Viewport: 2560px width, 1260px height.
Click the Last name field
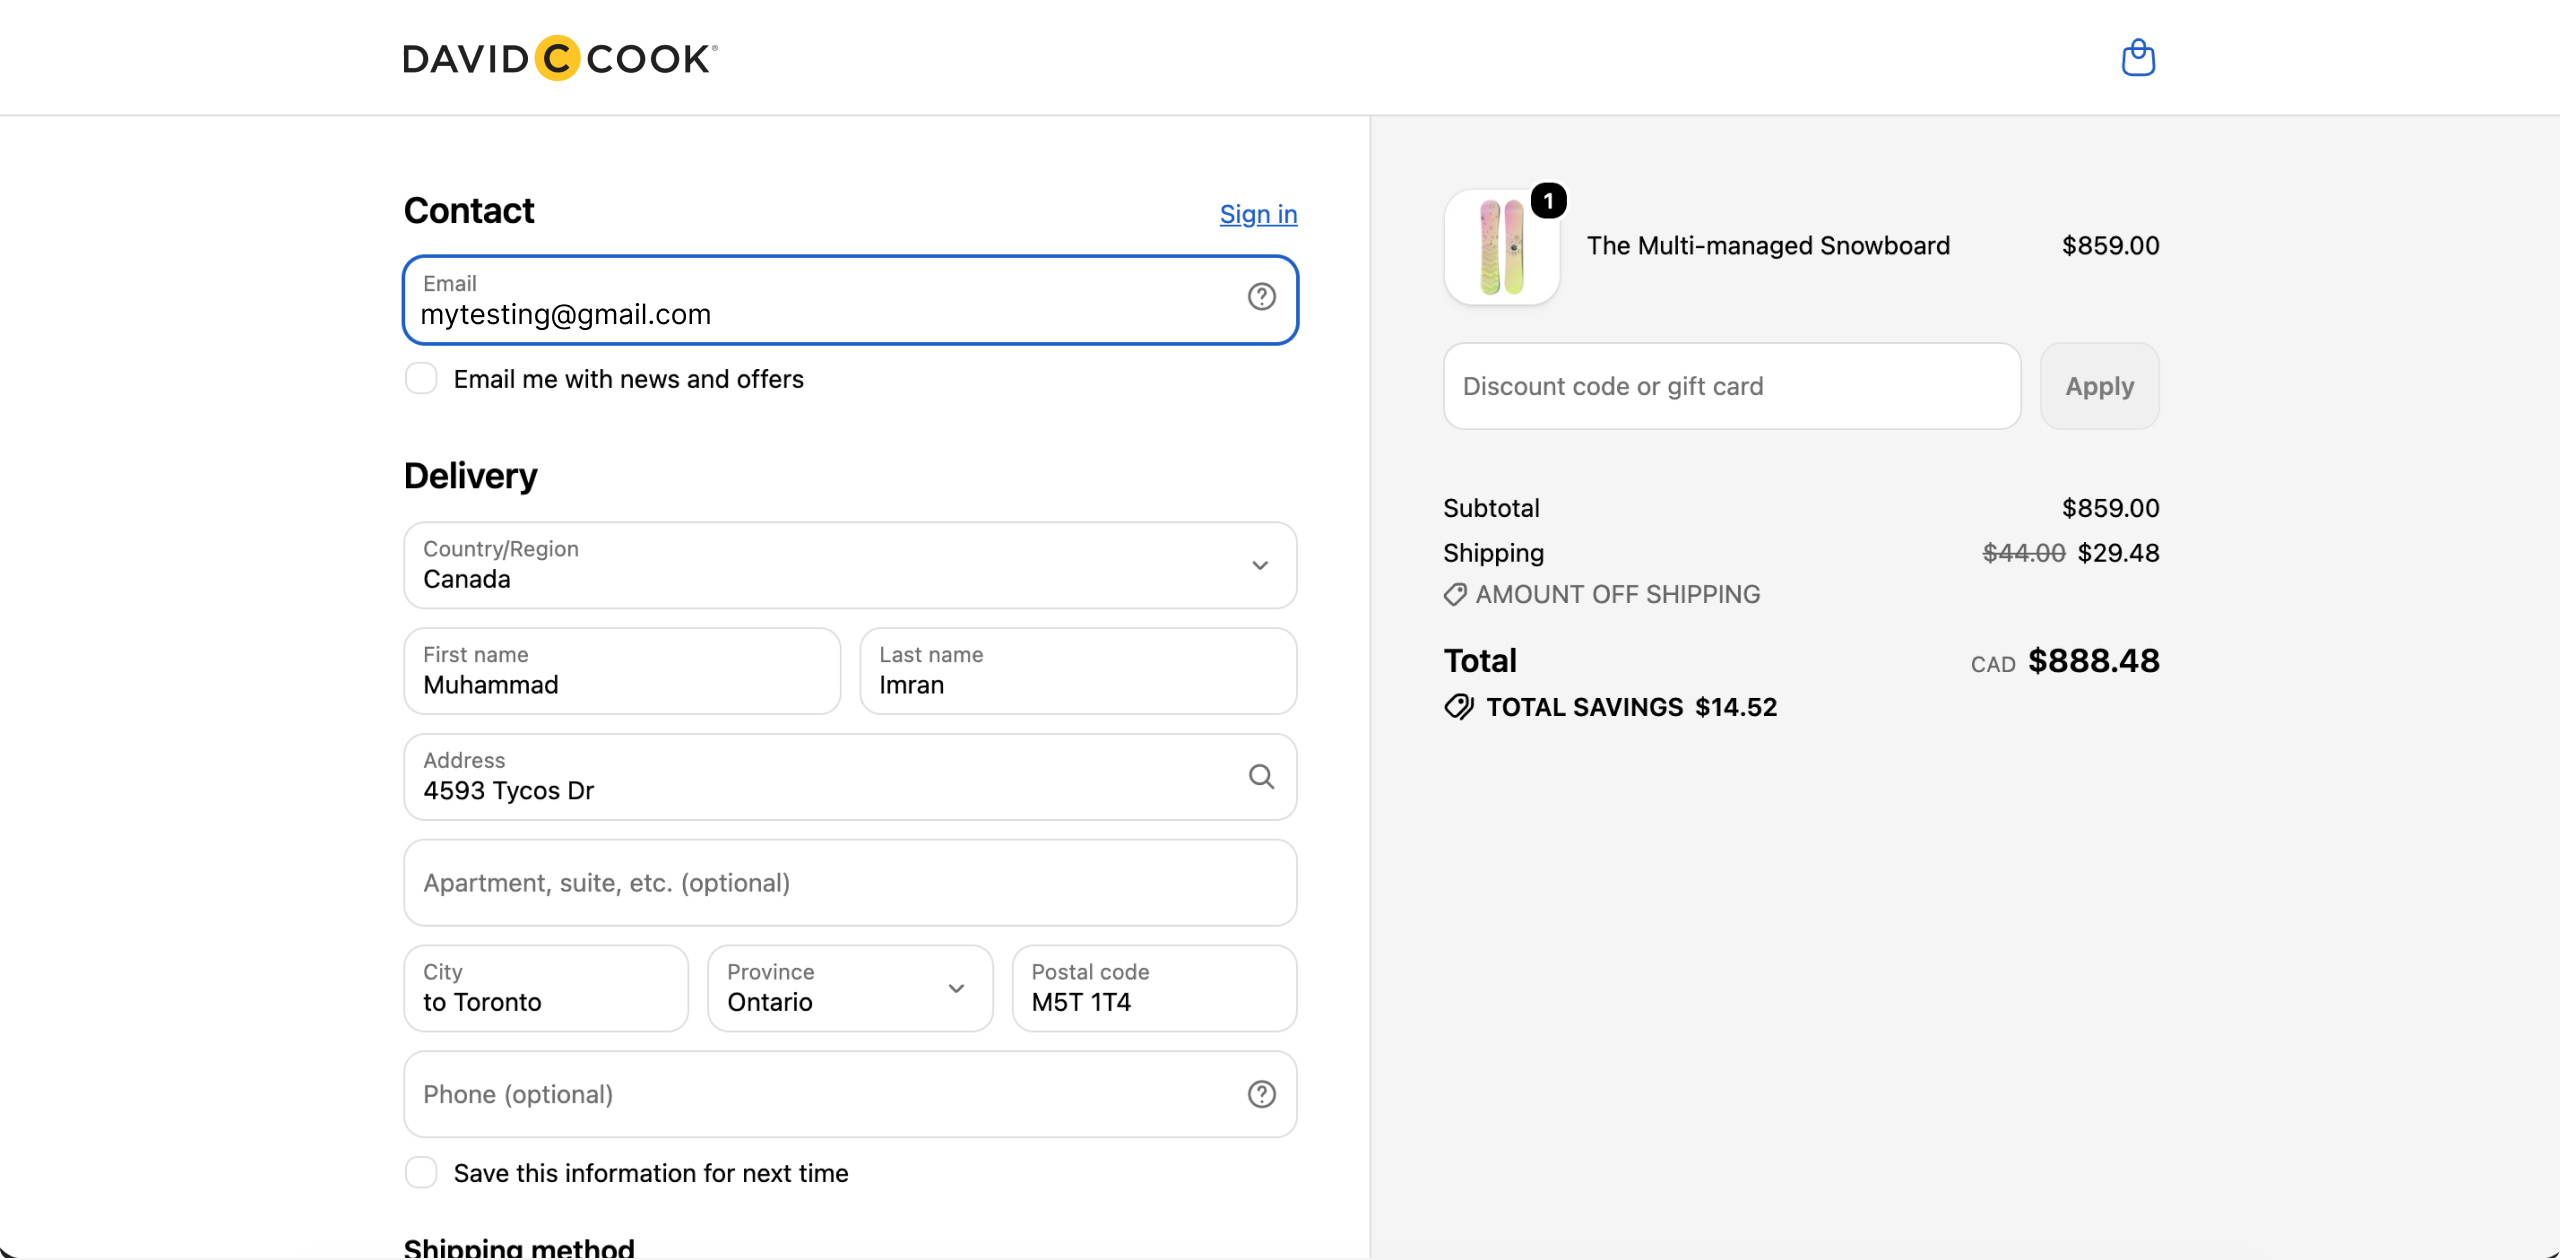click(x=1078, y=671)
